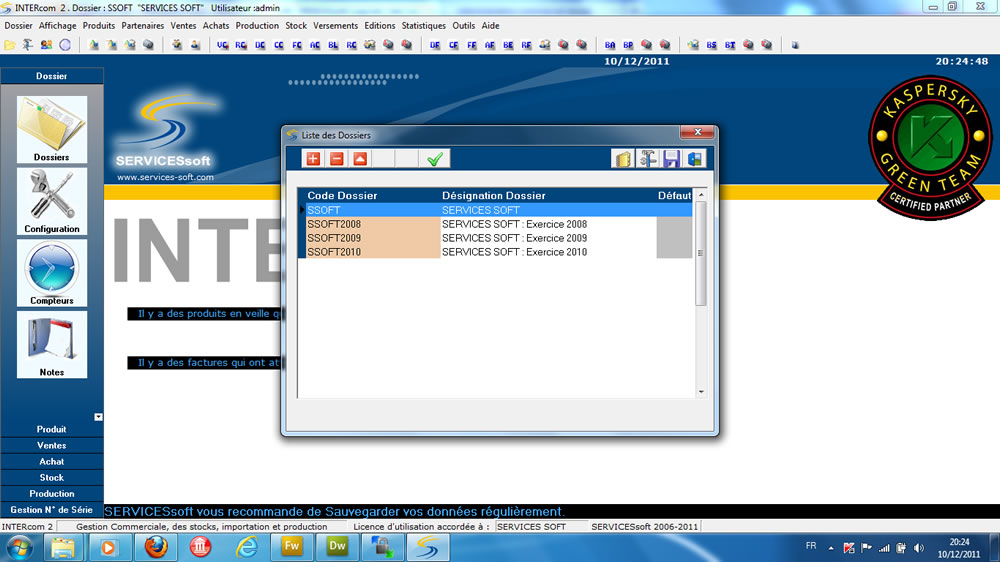Click the Code Dossier column header
Viewport: 1000px width, 562px height.
coord(342,195)
